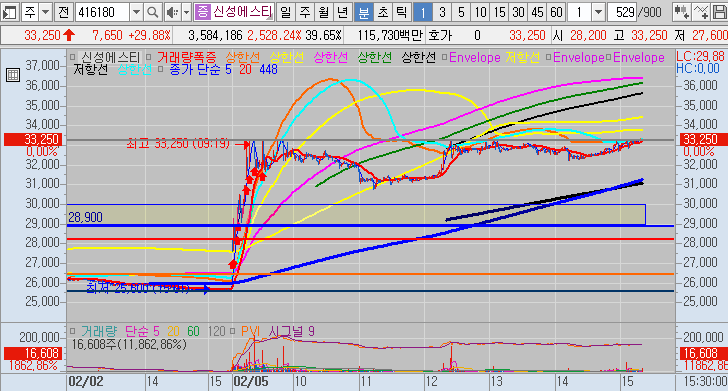Screen dimensions: 728x391
Task: Click the 시그널 9 label
Action: pos(292,331)
